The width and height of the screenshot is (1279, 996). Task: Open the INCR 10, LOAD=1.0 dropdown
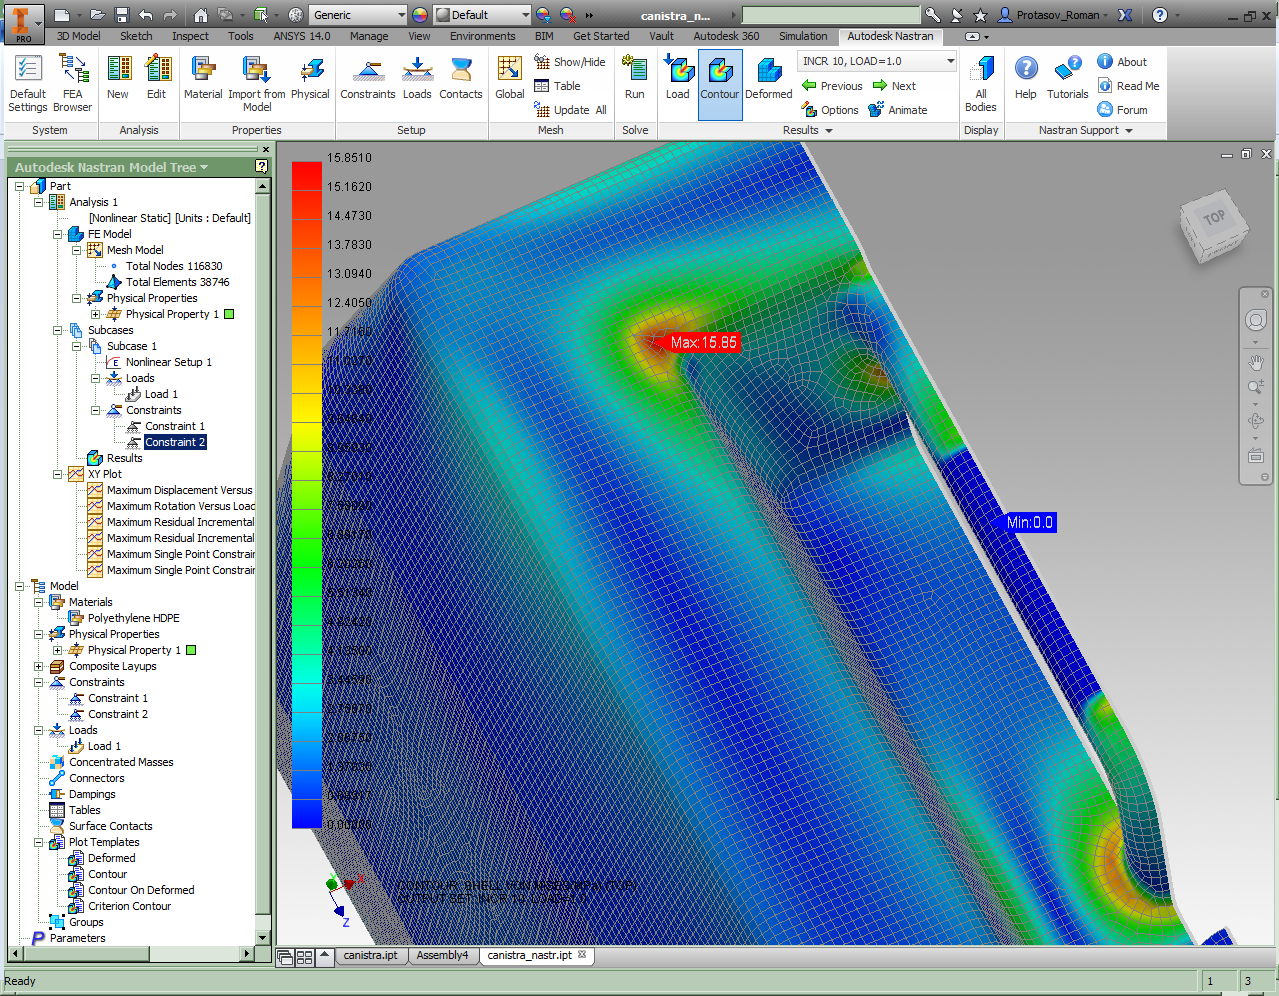[949, 61]
